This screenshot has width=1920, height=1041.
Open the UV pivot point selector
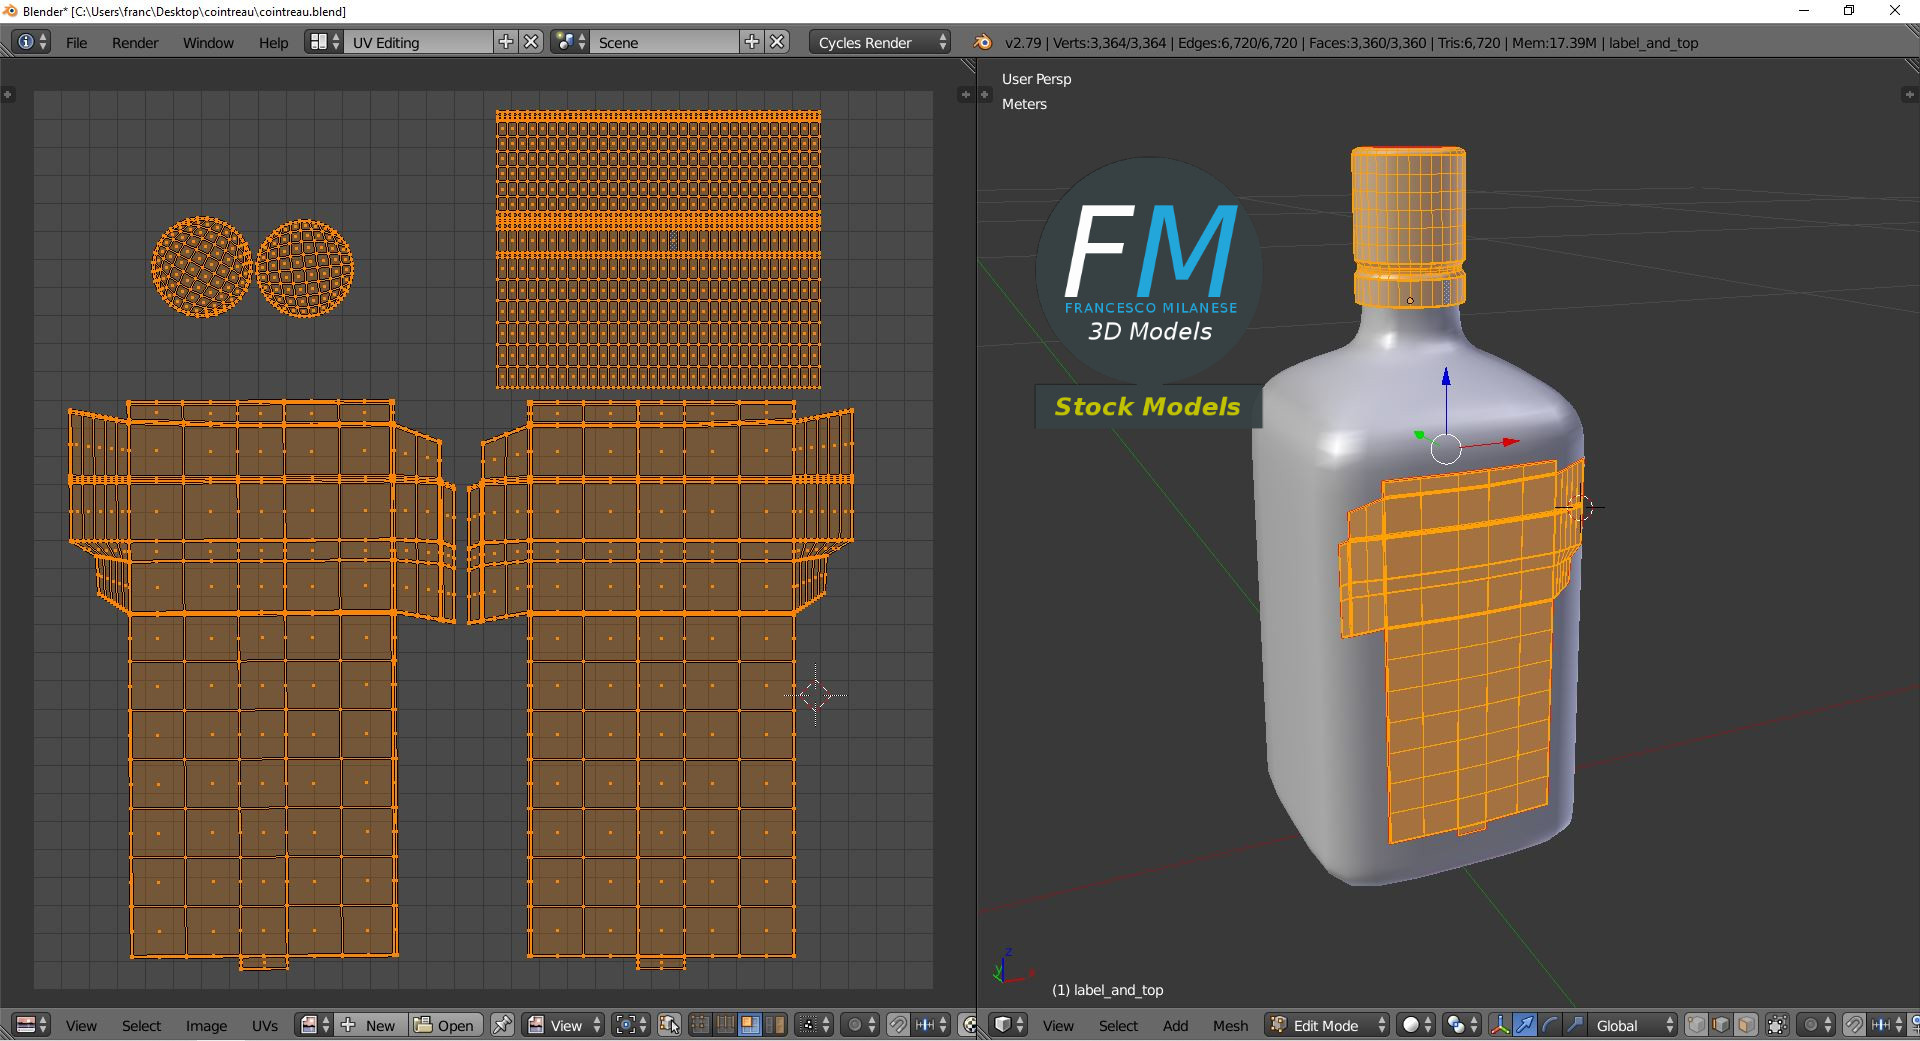pyautogui.click(x=631, y=1025)
